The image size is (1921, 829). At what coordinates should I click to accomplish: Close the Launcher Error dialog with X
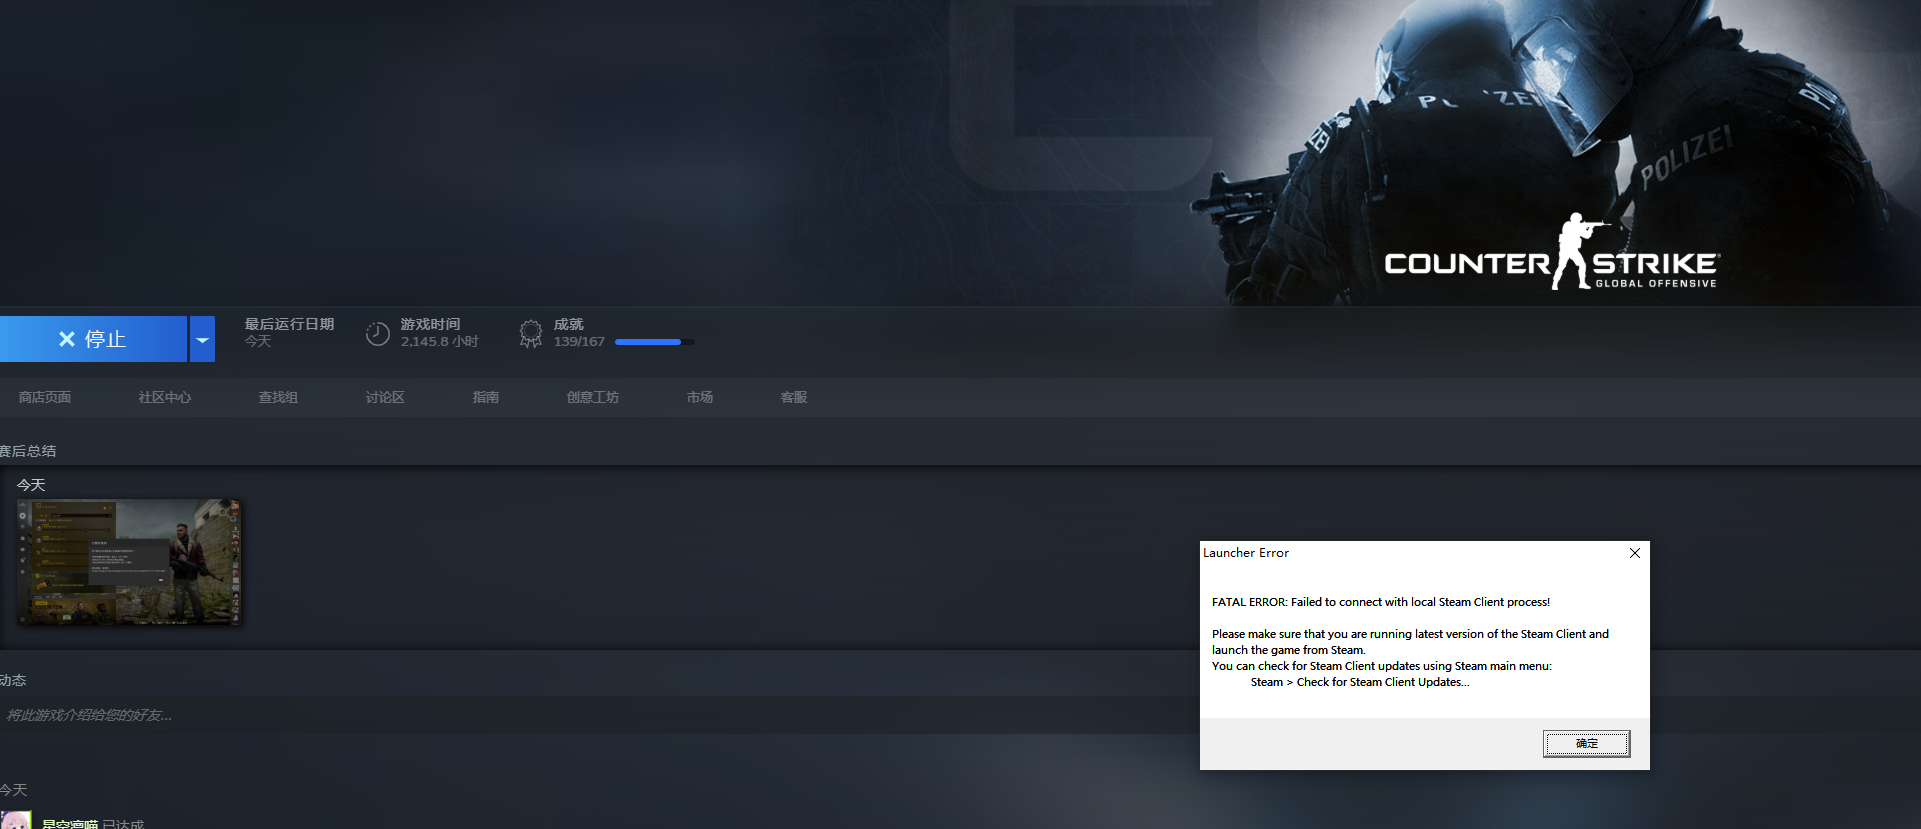(1634, 553)
